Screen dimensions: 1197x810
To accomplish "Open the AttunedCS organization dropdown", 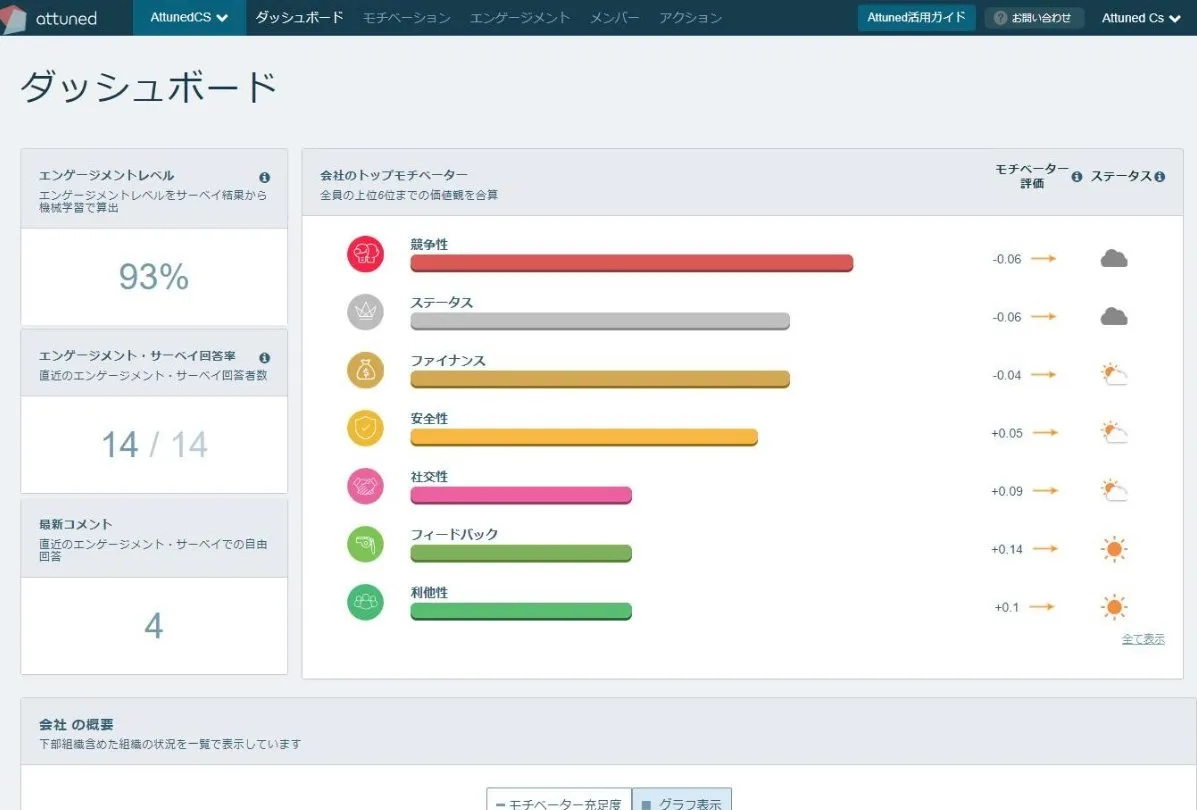I will (x=188, y=17).
